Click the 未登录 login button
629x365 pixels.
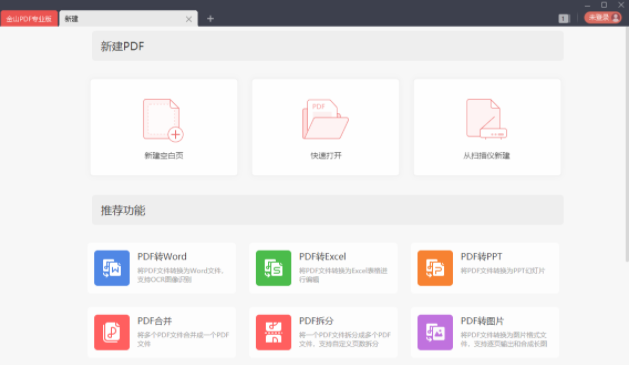point(603,18)
